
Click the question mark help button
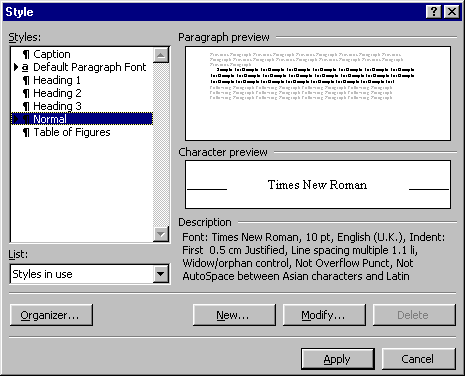pos(434,12)
